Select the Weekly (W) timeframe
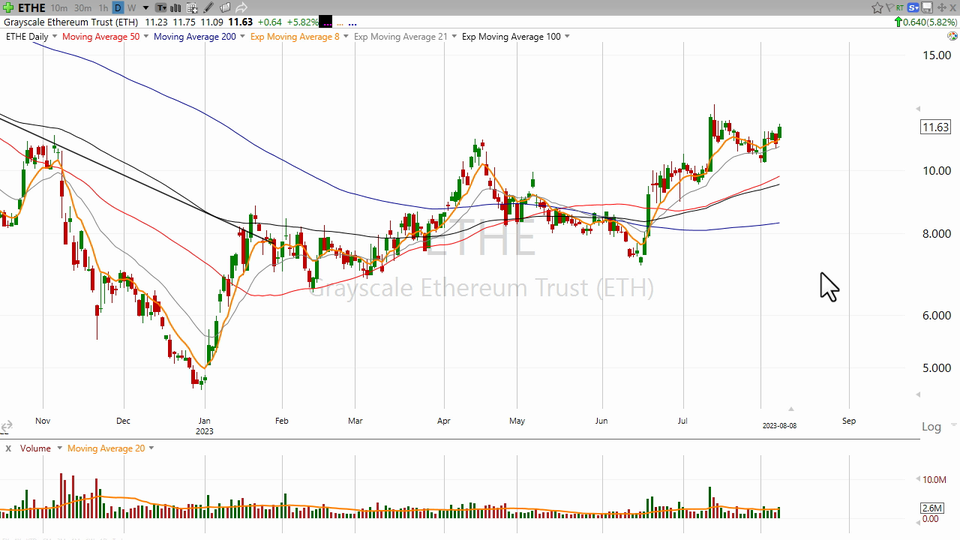Image resolution: width=960 pixels, height=540 pixels. [x=132, y=8]
